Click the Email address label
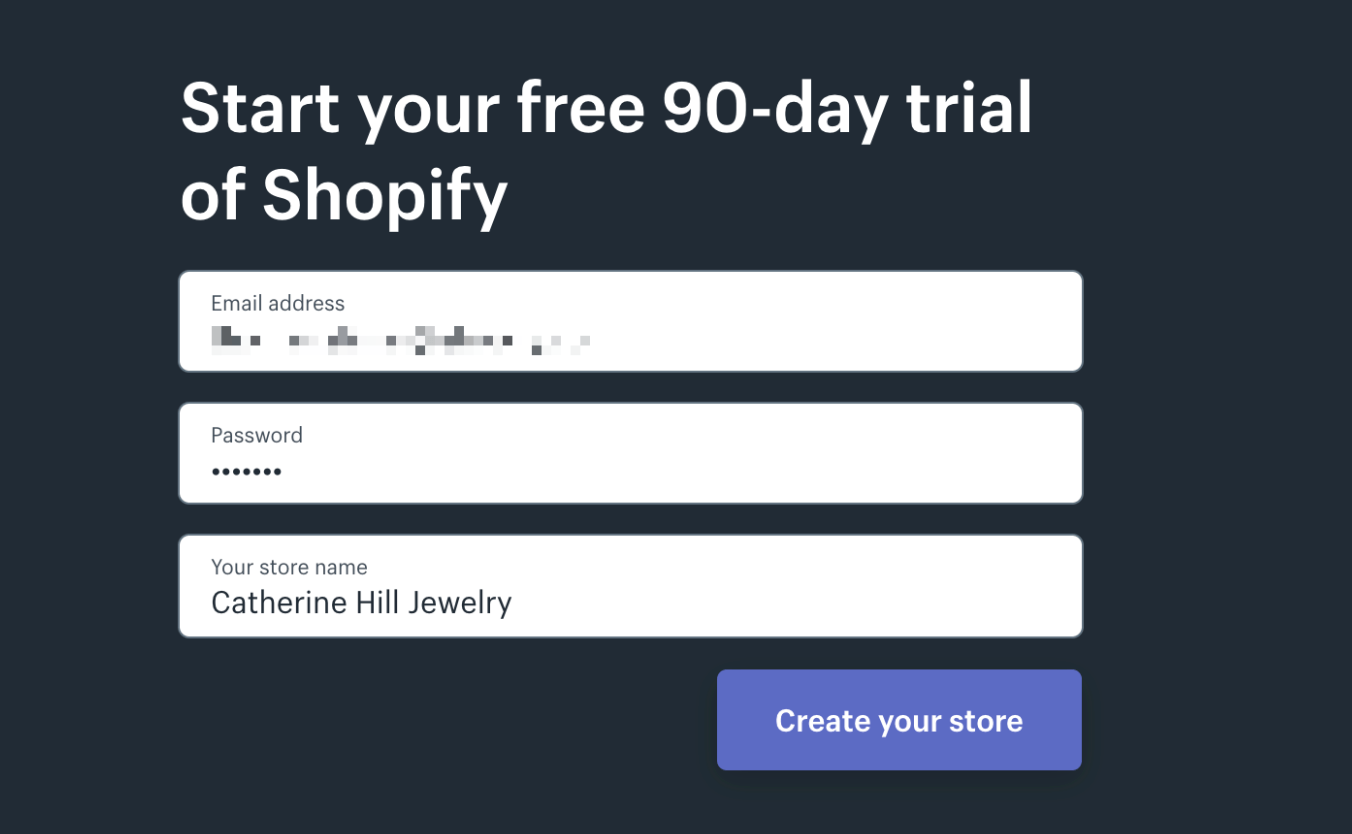Viewport: 1352px width, 834px height. 277,302
